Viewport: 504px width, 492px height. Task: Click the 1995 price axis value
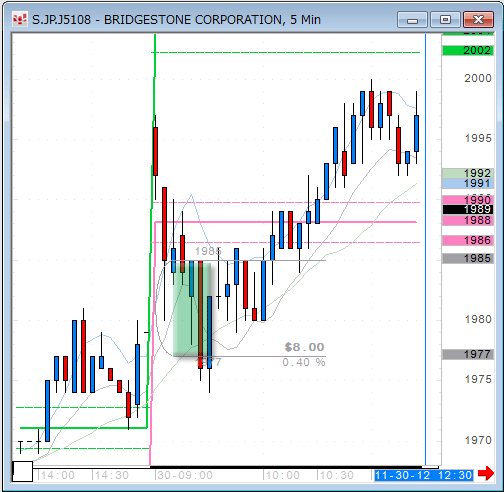click(478, 138)
